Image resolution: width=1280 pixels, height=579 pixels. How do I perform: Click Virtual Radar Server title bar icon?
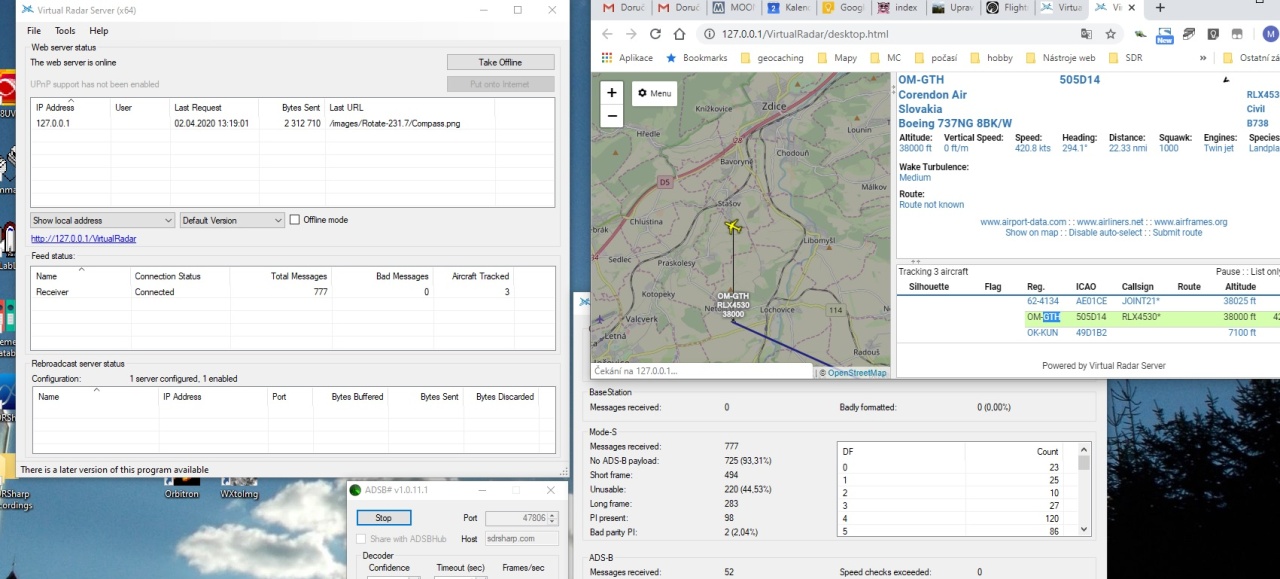pos(26,10)
